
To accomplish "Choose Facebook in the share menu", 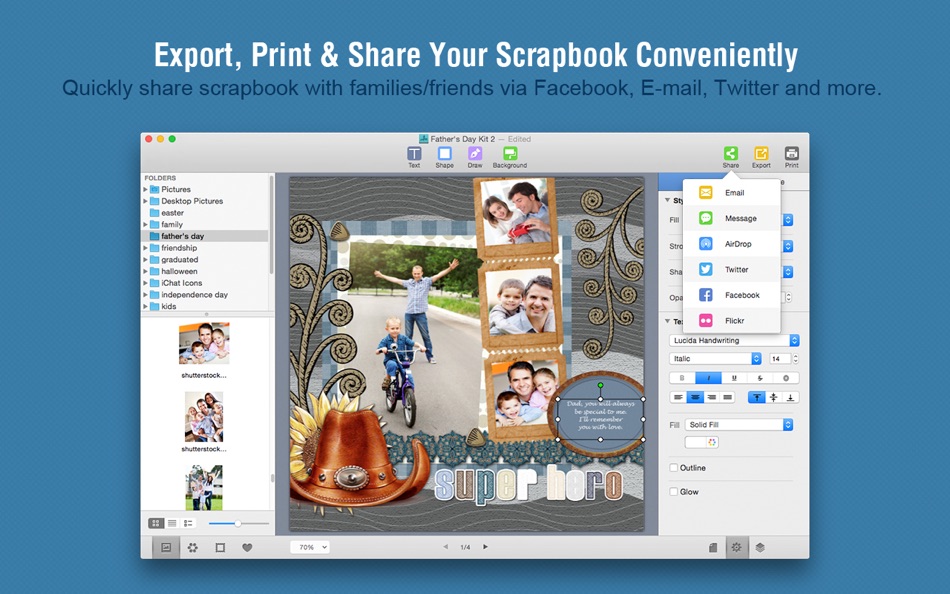I will (x=731, y=295).
